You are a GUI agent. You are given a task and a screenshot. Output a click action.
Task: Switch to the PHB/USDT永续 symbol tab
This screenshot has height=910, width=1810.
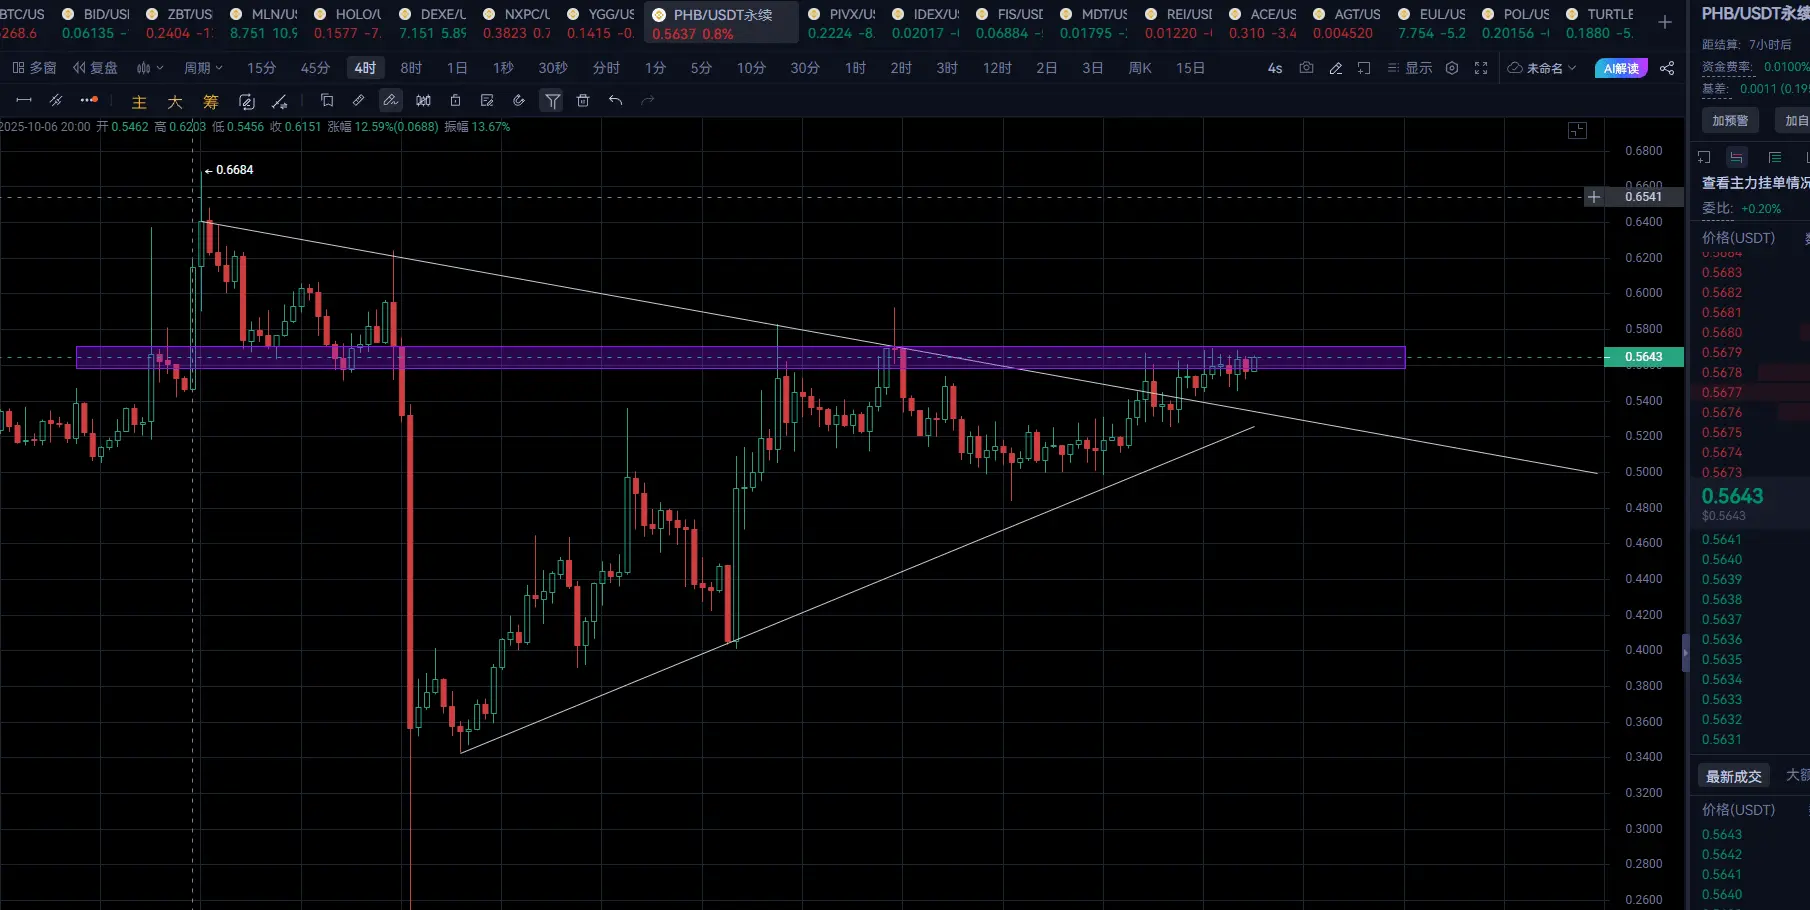coord(722,23)
